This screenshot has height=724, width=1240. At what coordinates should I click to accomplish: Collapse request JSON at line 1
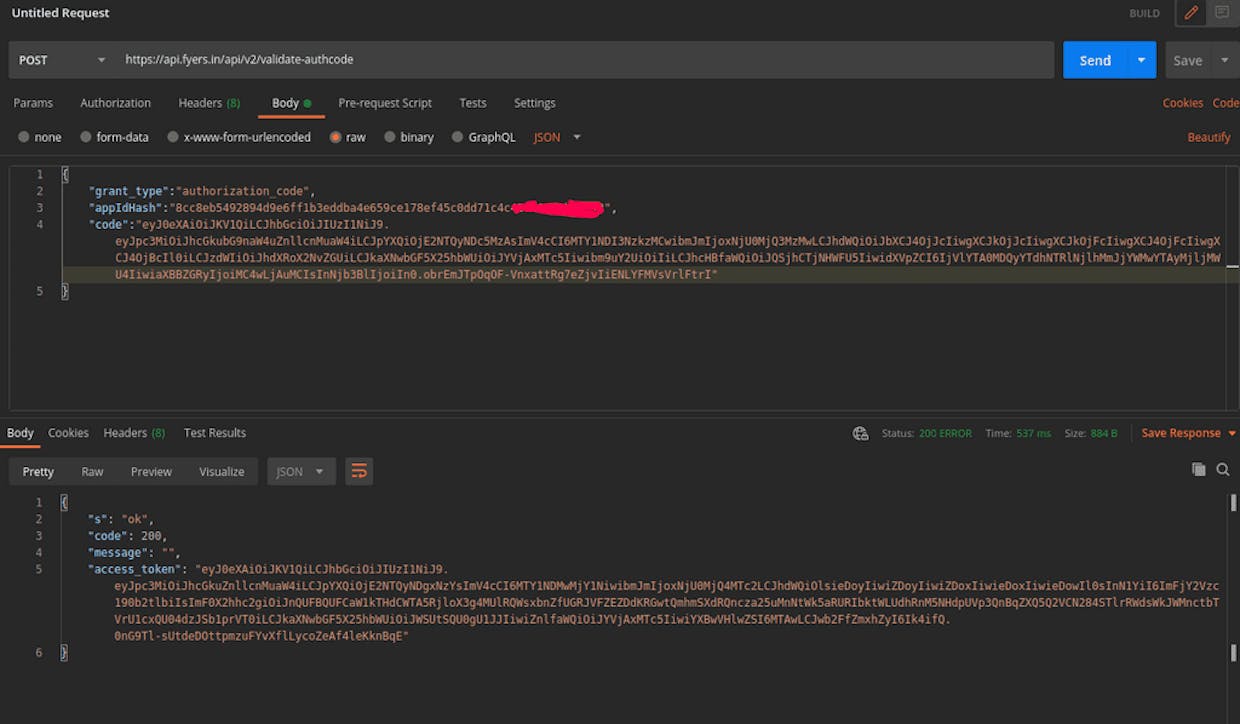[65, 175]
